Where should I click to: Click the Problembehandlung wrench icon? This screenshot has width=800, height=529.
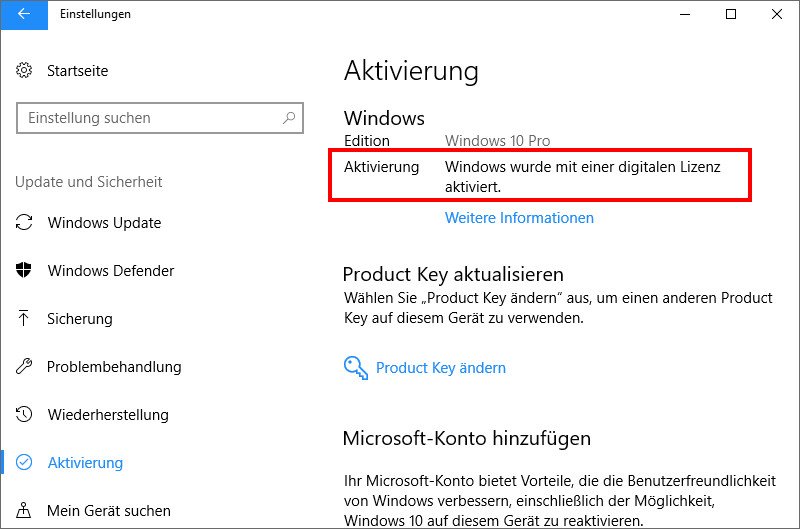(x=24, y=366)
